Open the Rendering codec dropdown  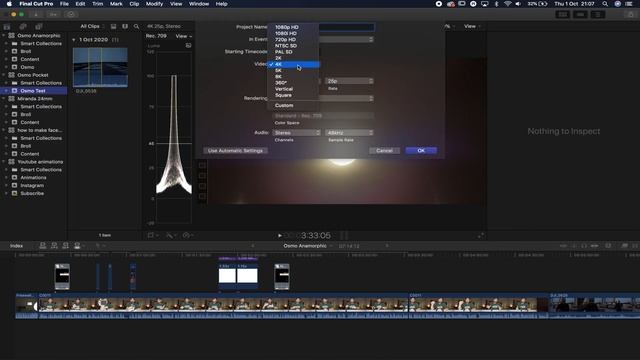tap(346, 98)
